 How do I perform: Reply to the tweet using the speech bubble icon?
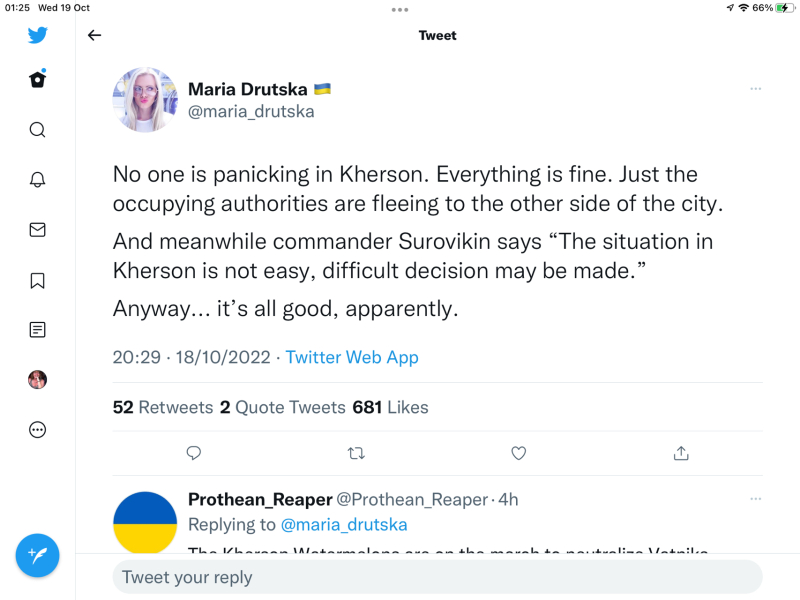[193, 453]
